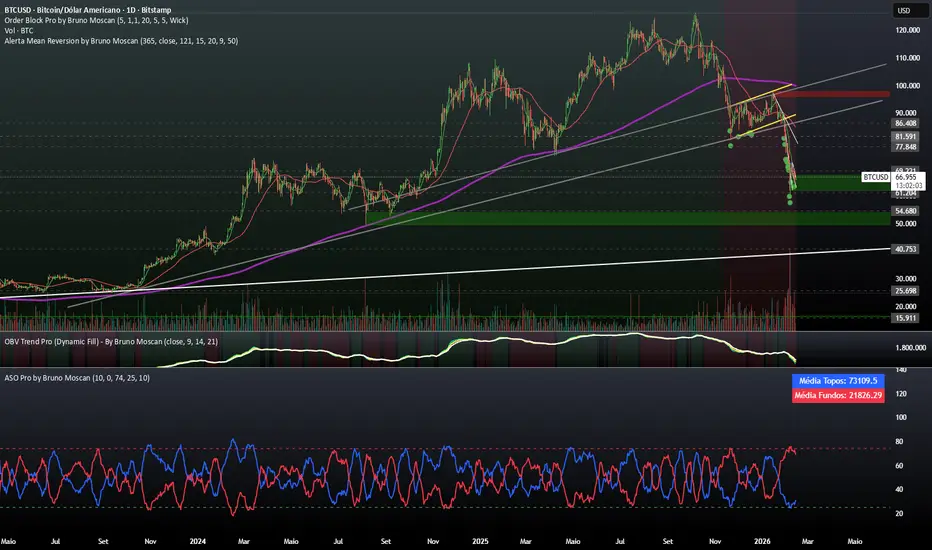The height and width of the screenshot is (550, 932).
Task: Select the 40.753 trendline price label
Action: [905, 249]
